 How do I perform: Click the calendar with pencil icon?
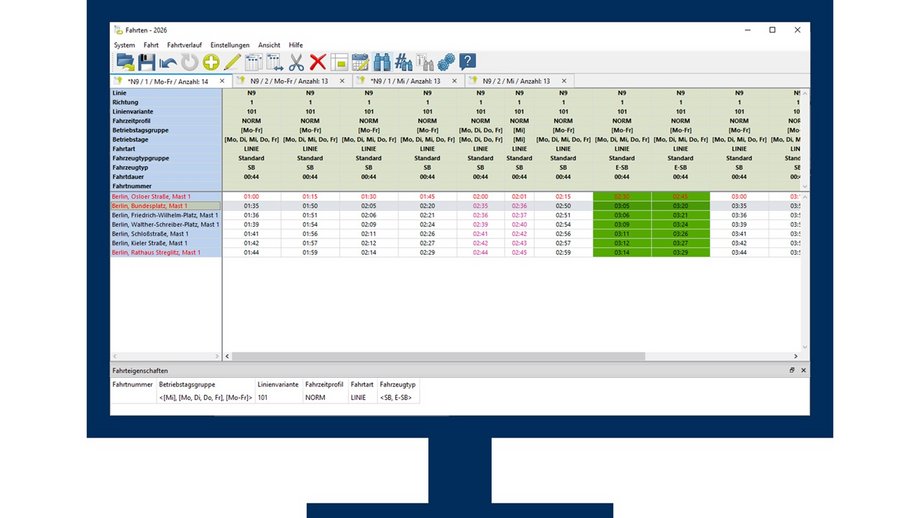361,62
